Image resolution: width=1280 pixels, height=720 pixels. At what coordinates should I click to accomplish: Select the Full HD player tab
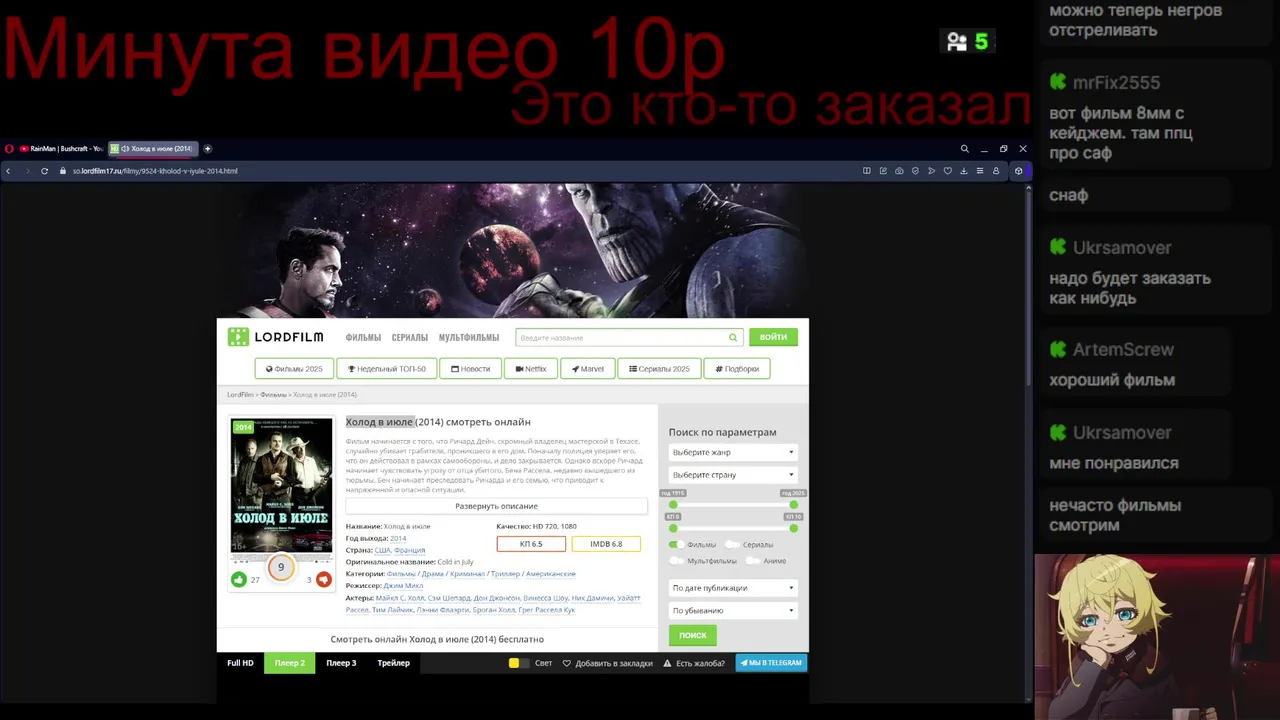click(240, 663)
